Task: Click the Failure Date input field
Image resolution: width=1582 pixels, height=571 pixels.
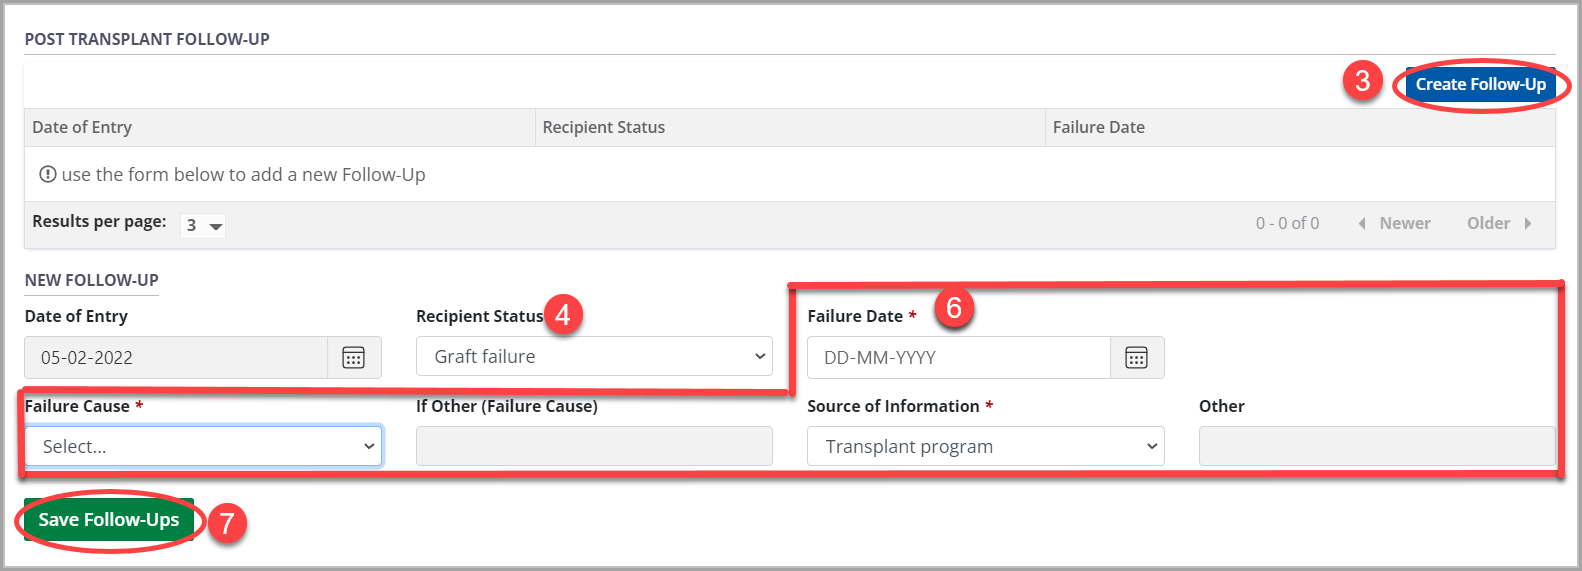Action: [959, 358]
